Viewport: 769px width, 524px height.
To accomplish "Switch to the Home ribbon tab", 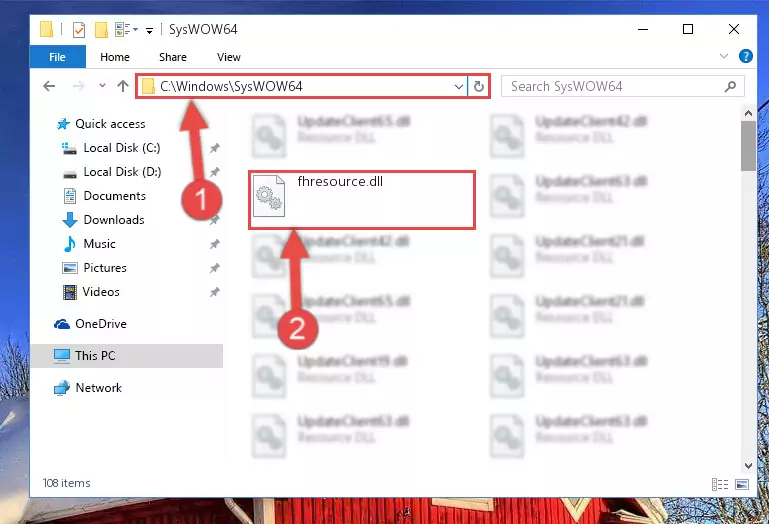I will click(x=115, y=57).
